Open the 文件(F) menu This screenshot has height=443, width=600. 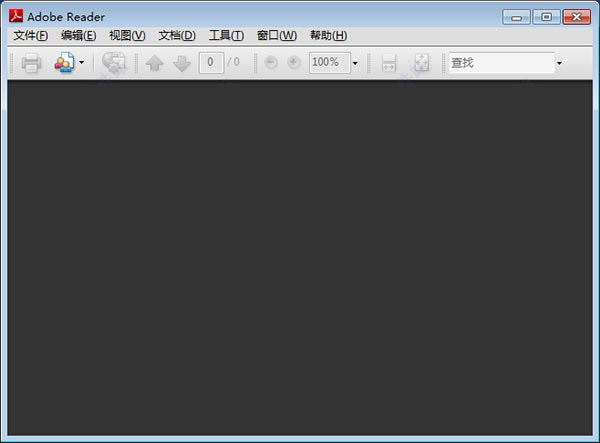(x=31, y=36)
